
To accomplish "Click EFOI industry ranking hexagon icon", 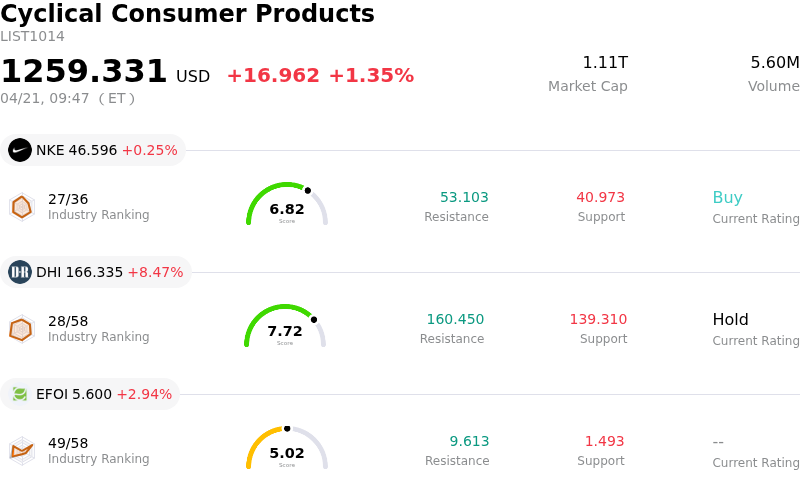I will (x=21, y=450).
